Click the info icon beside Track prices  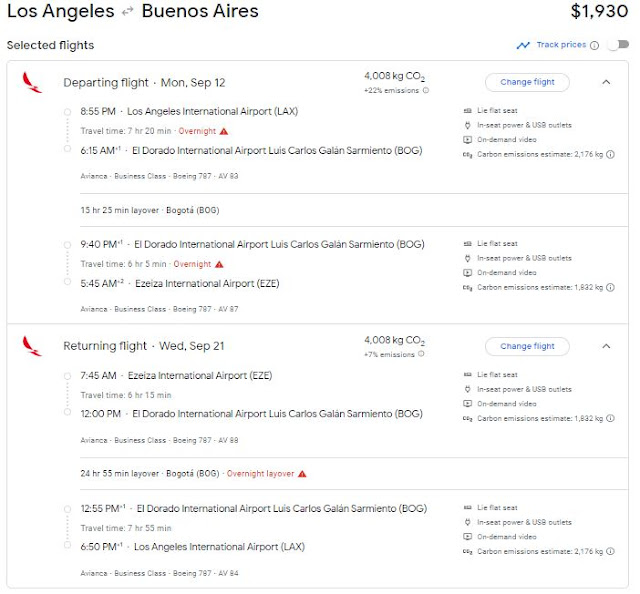pos(595,45)
